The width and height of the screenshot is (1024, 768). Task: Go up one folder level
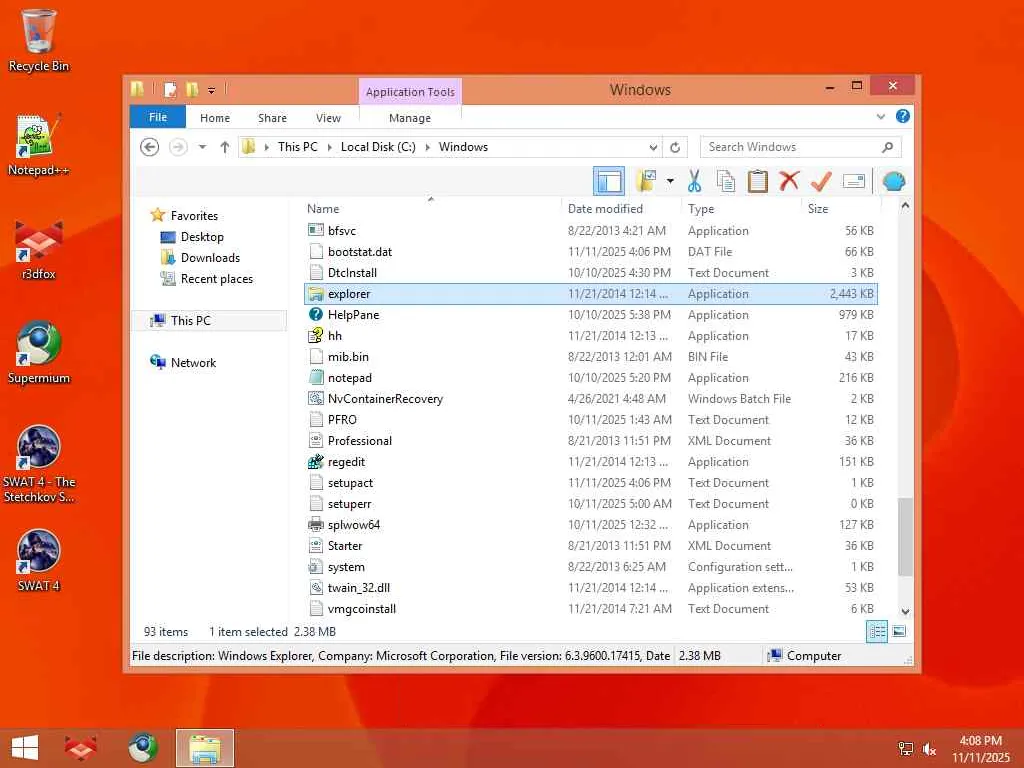225,147
